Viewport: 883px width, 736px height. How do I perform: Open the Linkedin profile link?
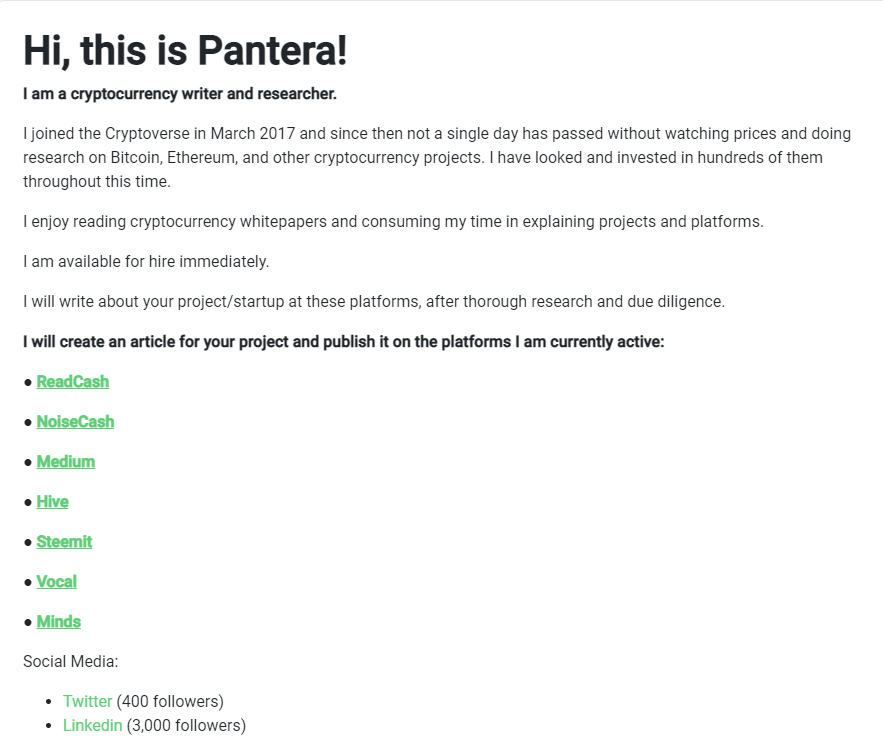[x=92, y=725]
